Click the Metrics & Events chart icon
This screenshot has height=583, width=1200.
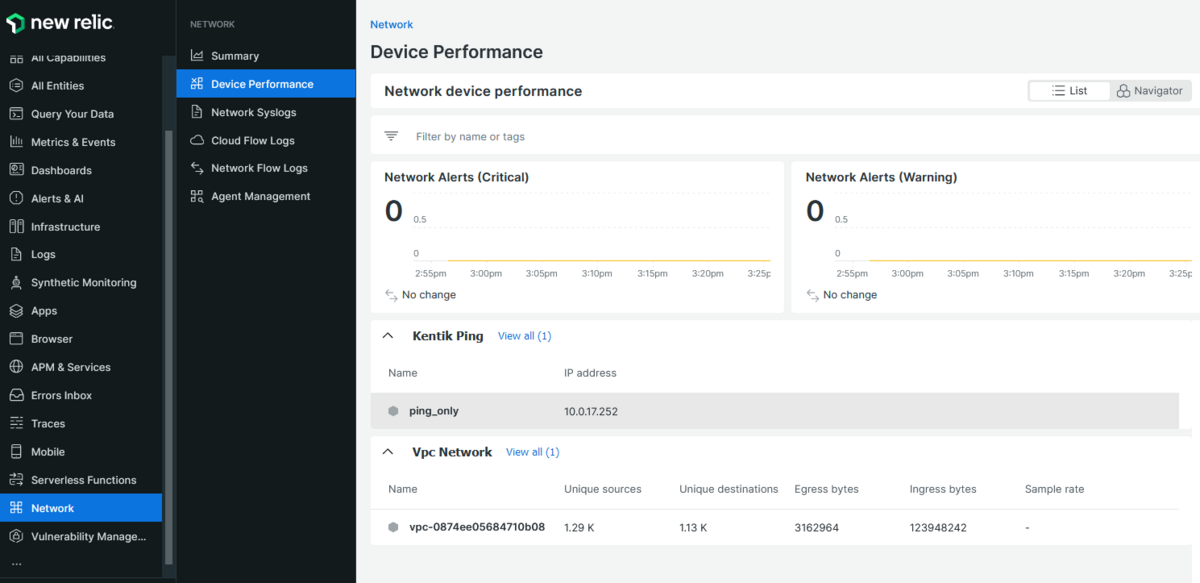pyautogui.click(x=16, y=142)
